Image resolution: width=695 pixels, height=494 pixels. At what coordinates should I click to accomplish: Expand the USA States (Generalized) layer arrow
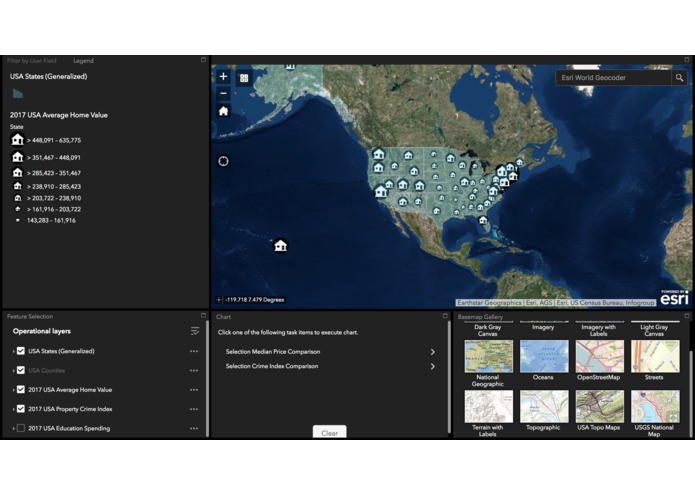pyautogui.click(x=13, y=351)
